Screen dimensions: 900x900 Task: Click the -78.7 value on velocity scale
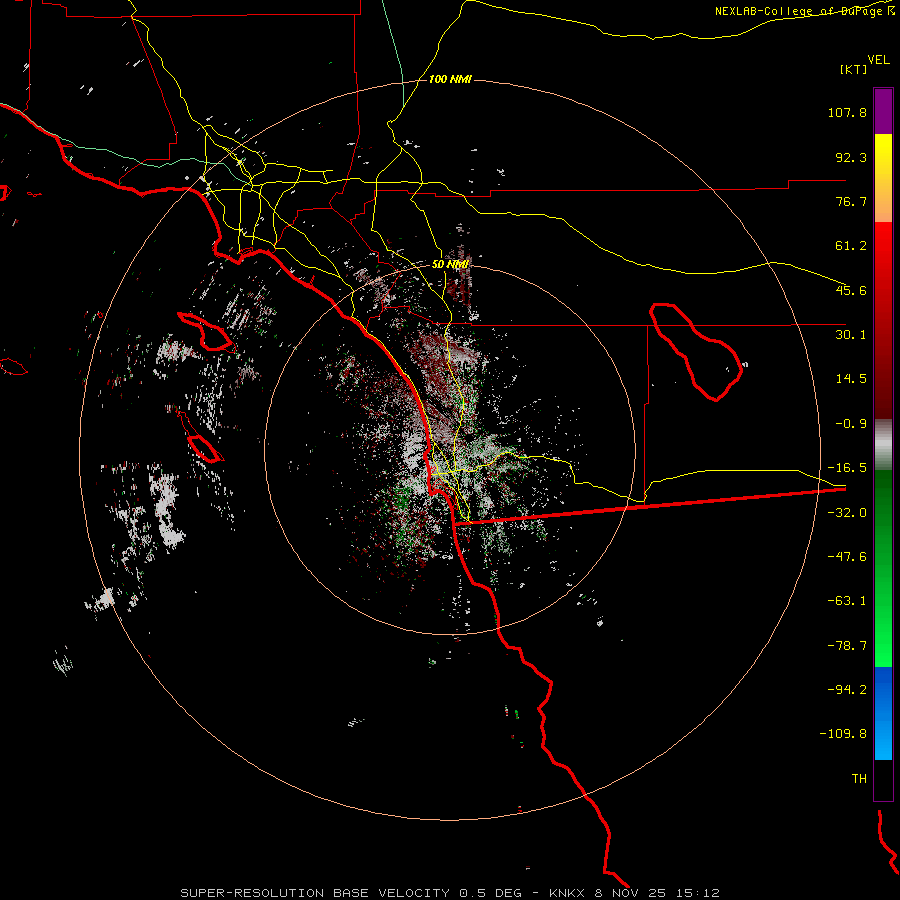(x=847, y=646)
